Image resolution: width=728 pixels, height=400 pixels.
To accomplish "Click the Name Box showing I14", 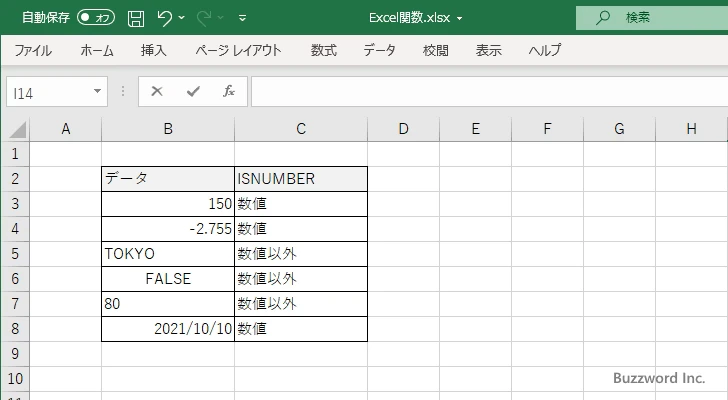I will click(49, 92).
